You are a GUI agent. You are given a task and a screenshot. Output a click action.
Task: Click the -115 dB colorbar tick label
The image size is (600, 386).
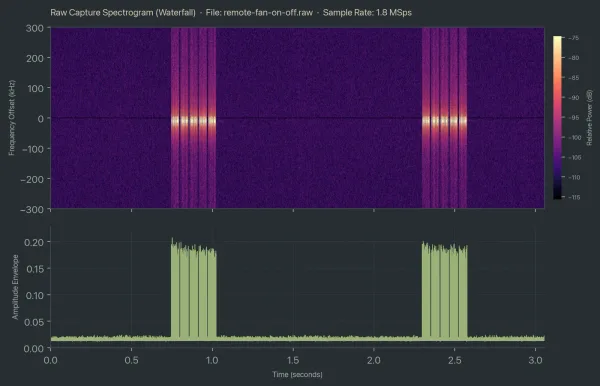click(574, 197)
